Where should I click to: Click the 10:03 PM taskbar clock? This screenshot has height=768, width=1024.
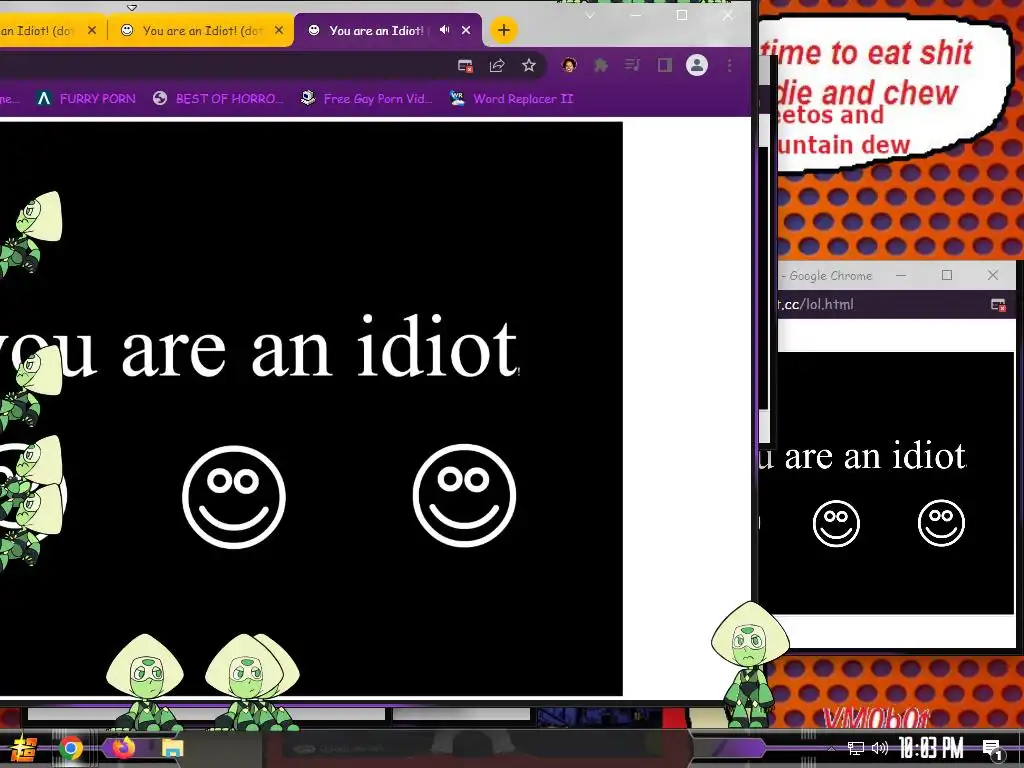[x=931, y=748]
